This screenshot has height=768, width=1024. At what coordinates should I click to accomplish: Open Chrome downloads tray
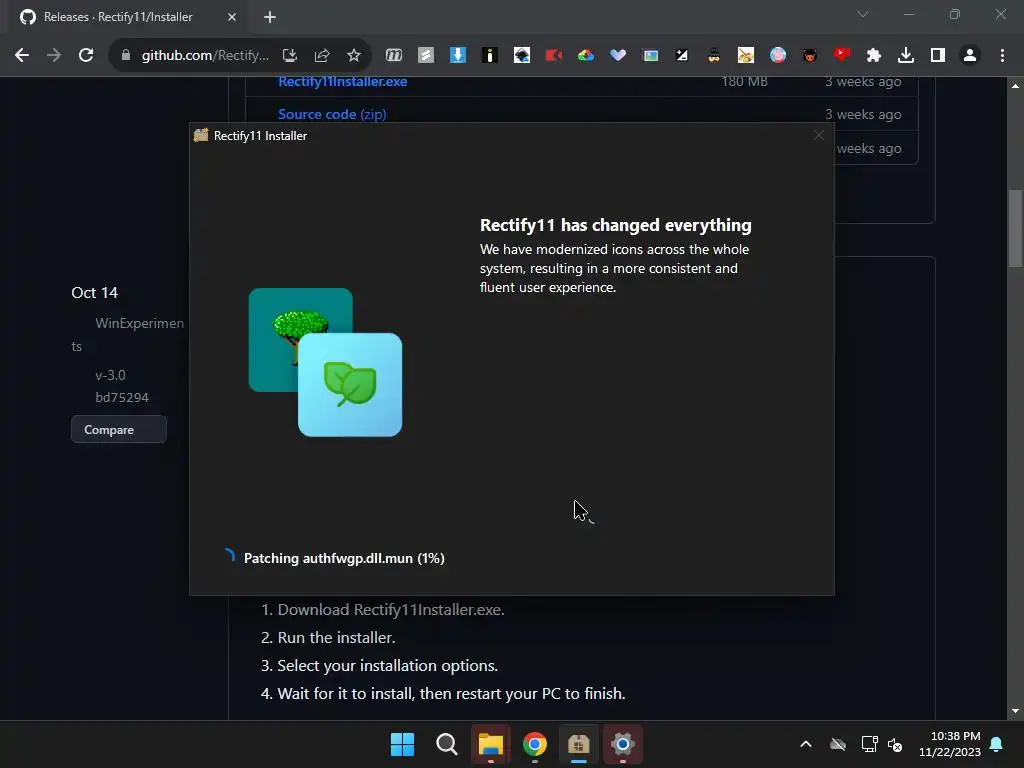906,56
